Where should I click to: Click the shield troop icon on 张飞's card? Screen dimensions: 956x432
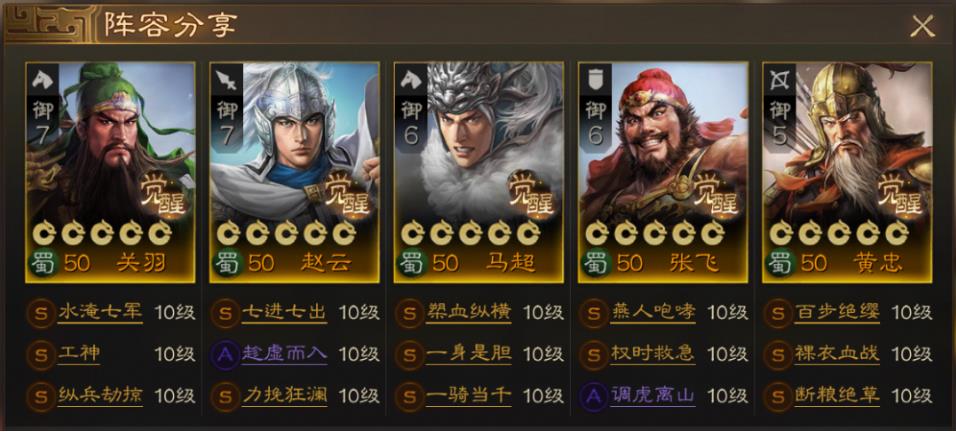(594, 78)
